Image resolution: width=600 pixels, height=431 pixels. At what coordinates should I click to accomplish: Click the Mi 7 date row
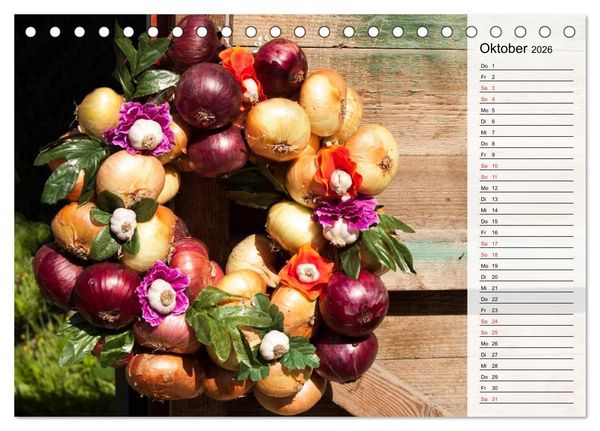[527, 132]
